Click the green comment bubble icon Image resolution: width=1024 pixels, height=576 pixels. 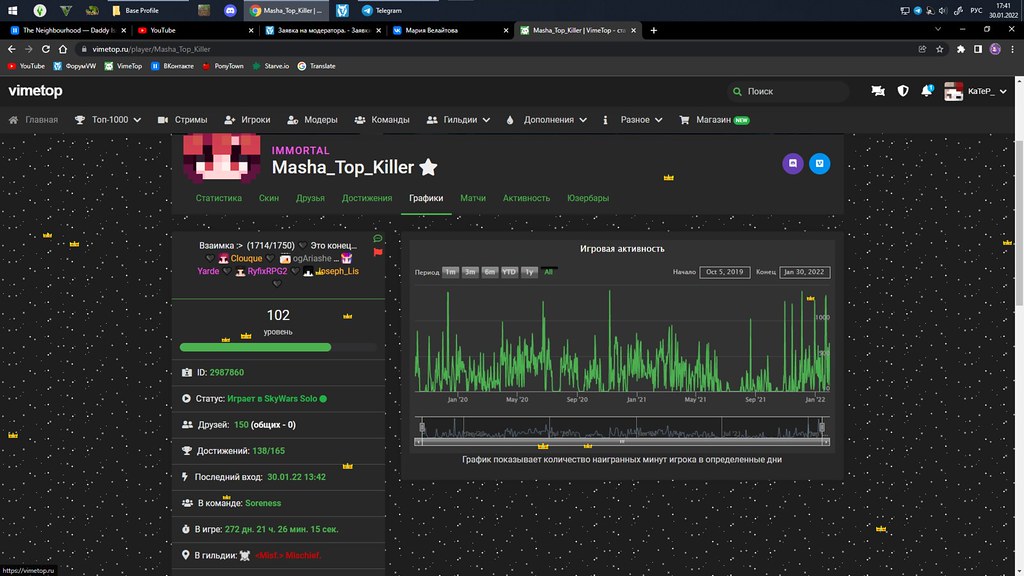pyautogui.click(x=378, y=239)
